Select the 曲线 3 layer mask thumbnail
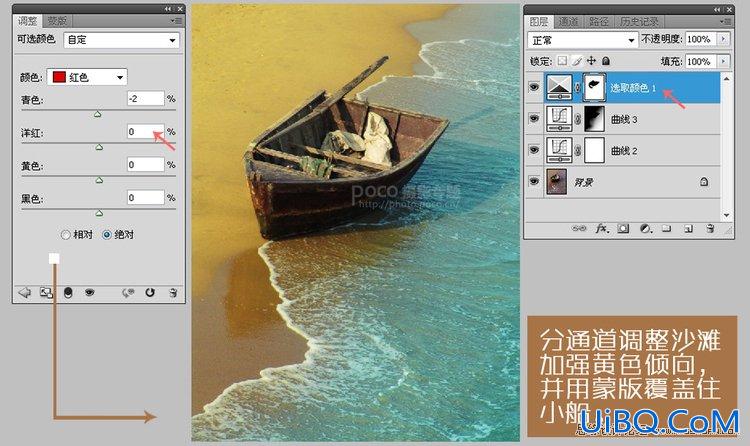The width and height of the screenshot is (750, 446). 595,119
